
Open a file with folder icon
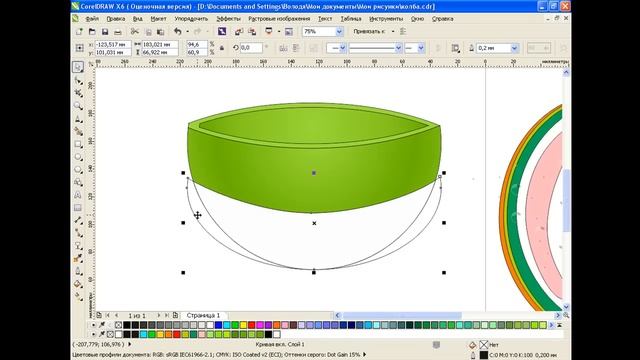(92, 31)
